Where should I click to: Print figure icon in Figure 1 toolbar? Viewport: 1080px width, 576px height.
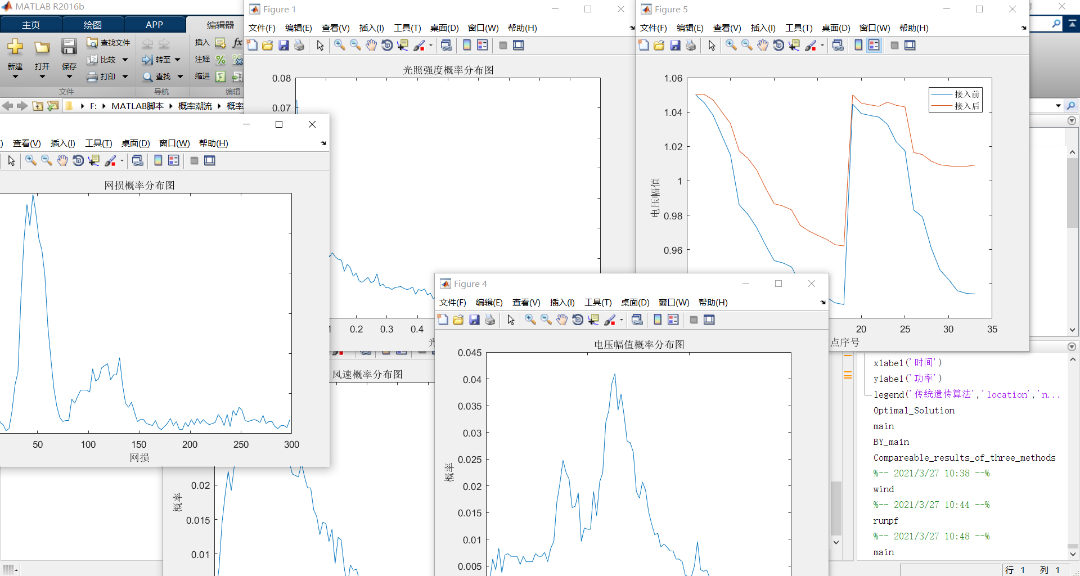point(299,45)
